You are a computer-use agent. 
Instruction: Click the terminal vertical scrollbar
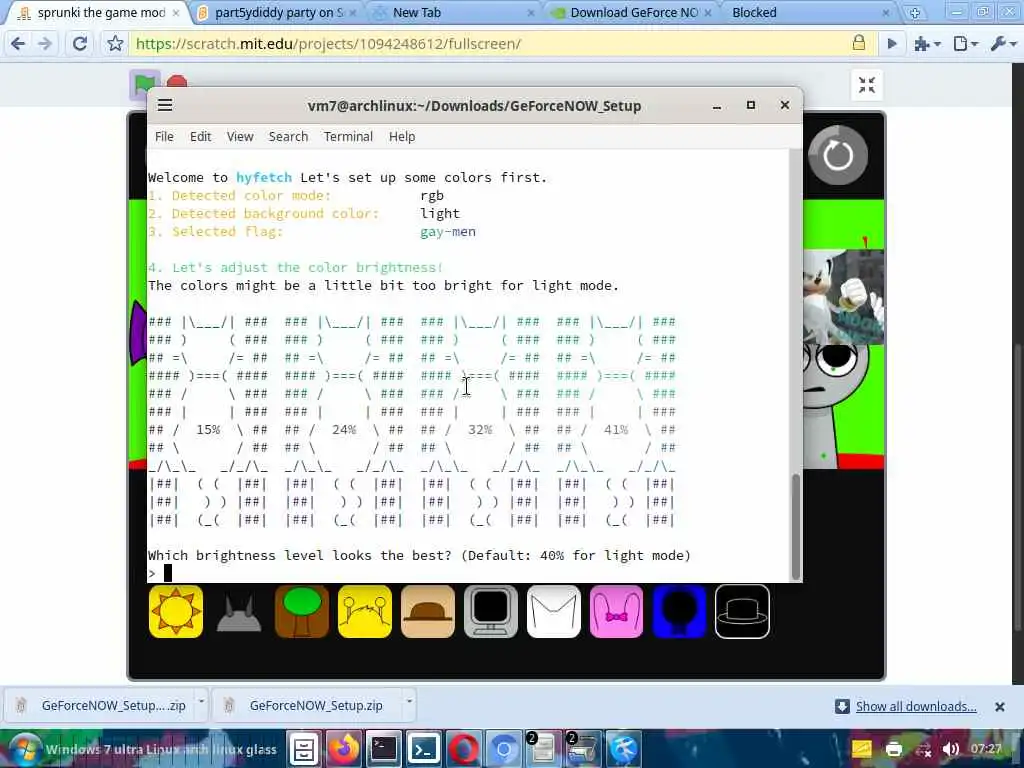(795, 526)
